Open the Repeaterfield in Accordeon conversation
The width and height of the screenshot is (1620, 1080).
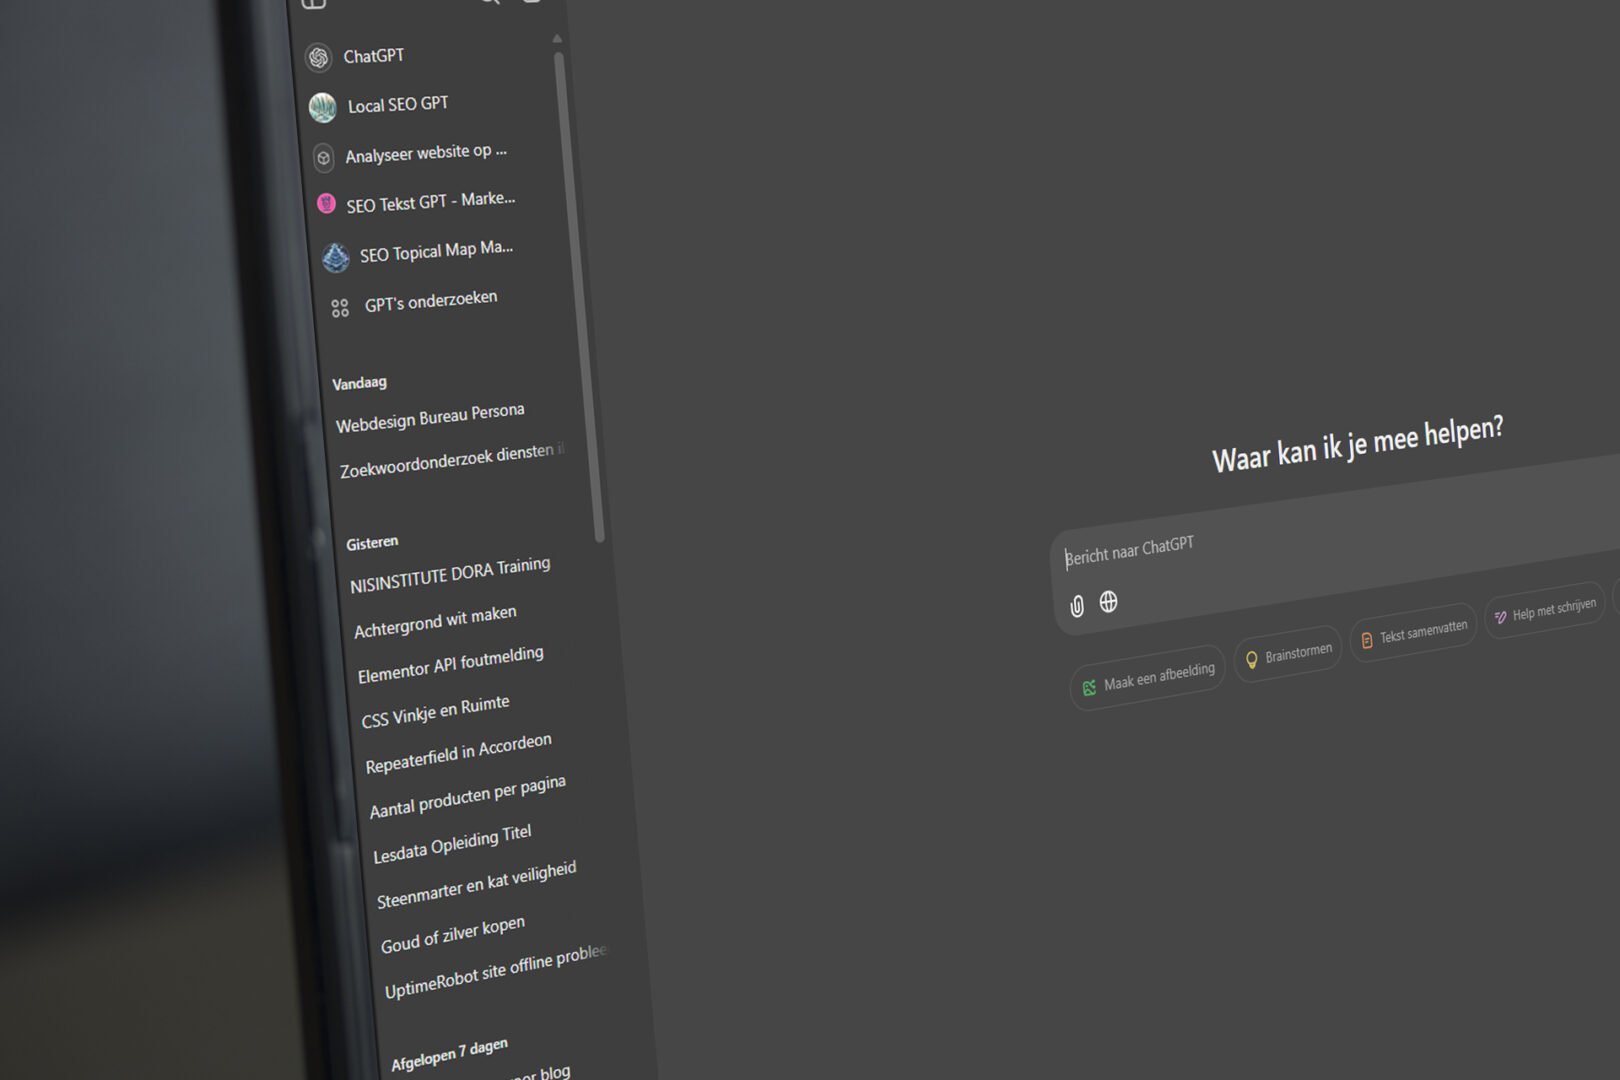[x=459, y=754]
